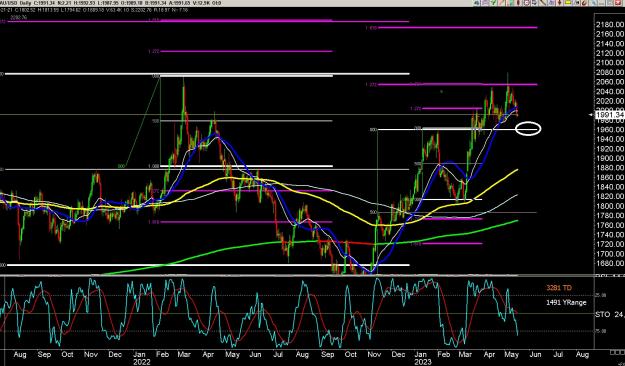Screen dimensions: 625x366
Task: Select the 3281 TD indicator text
Action: 559,287
